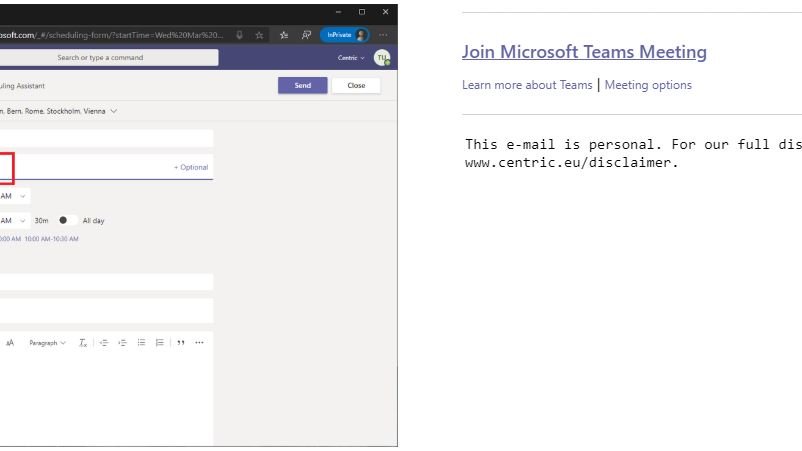The height and width of the screenshot is (451, 802).
Task: Add this page to favorites with the star
Action: [x=259, y=35]
